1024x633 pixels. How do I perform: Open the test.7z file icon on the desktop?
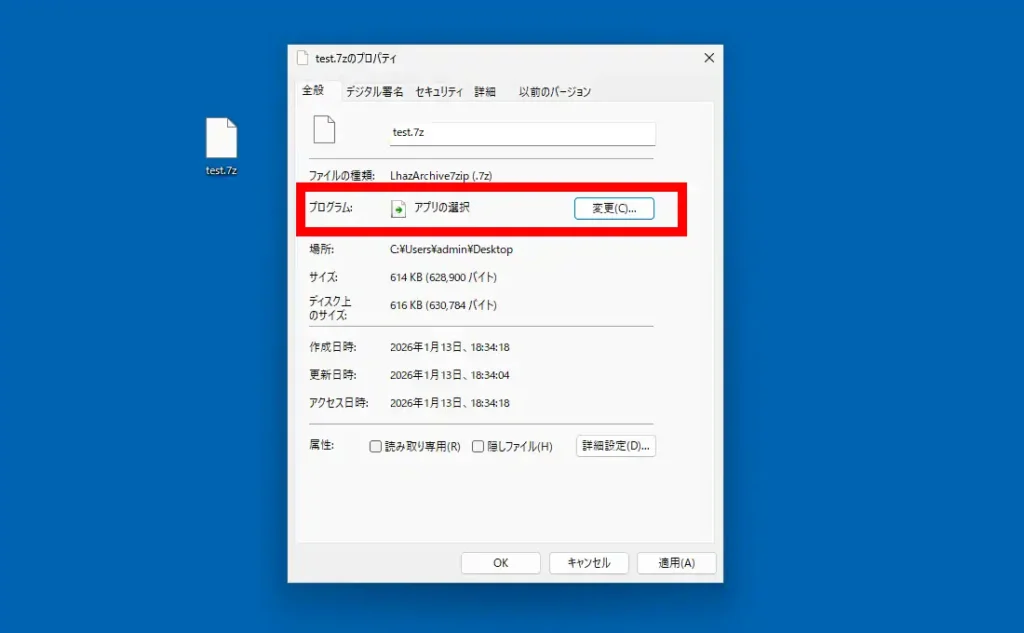coord(220,138)
